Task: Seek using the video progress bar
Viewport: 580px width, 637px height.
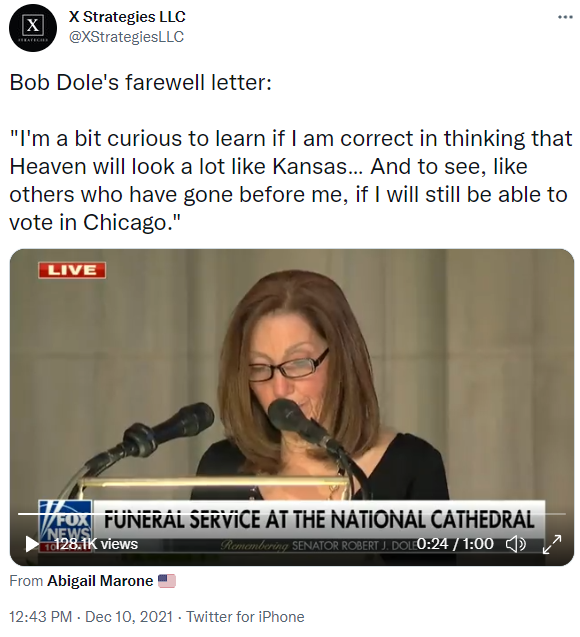Action: coord(292,514)
